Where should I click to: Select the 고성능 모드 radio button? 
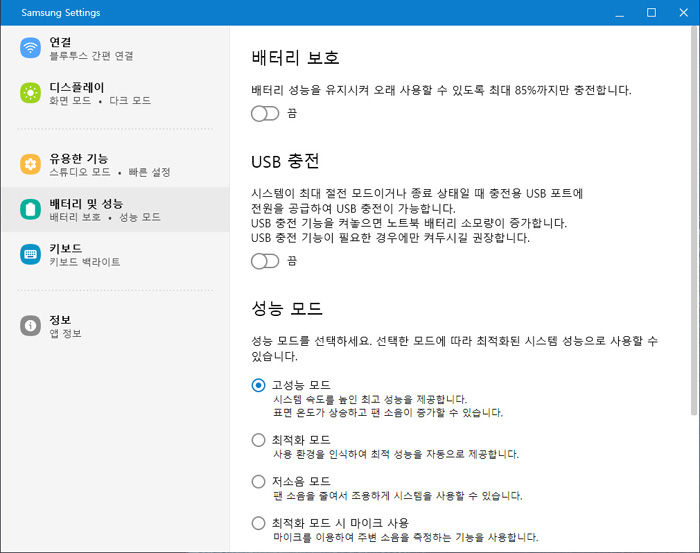click(258, 385)
